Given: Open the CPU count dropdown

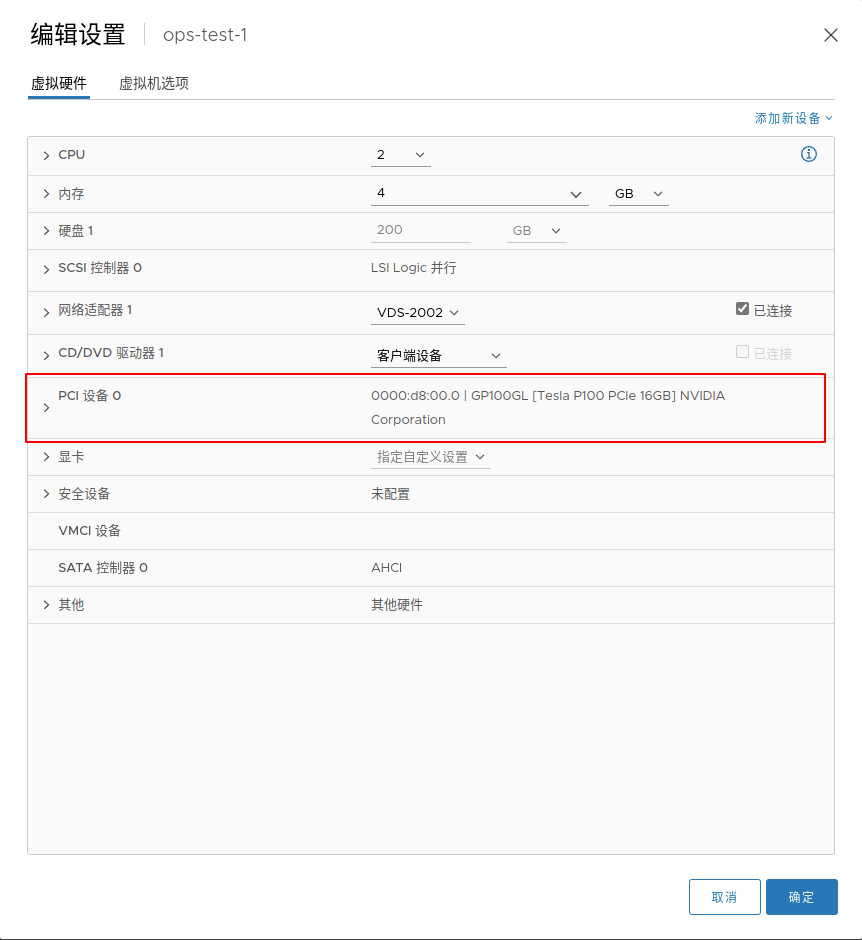Looking at the screenshot, I should (x=400, y=155).
